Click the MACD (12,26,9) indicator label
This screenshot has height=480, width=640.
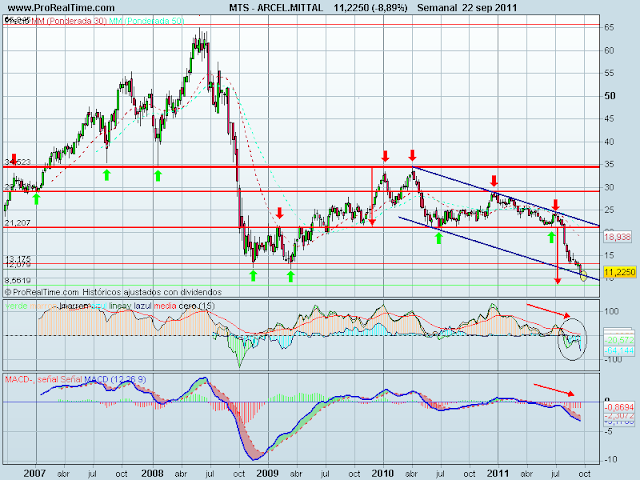[x=115, y=380]
